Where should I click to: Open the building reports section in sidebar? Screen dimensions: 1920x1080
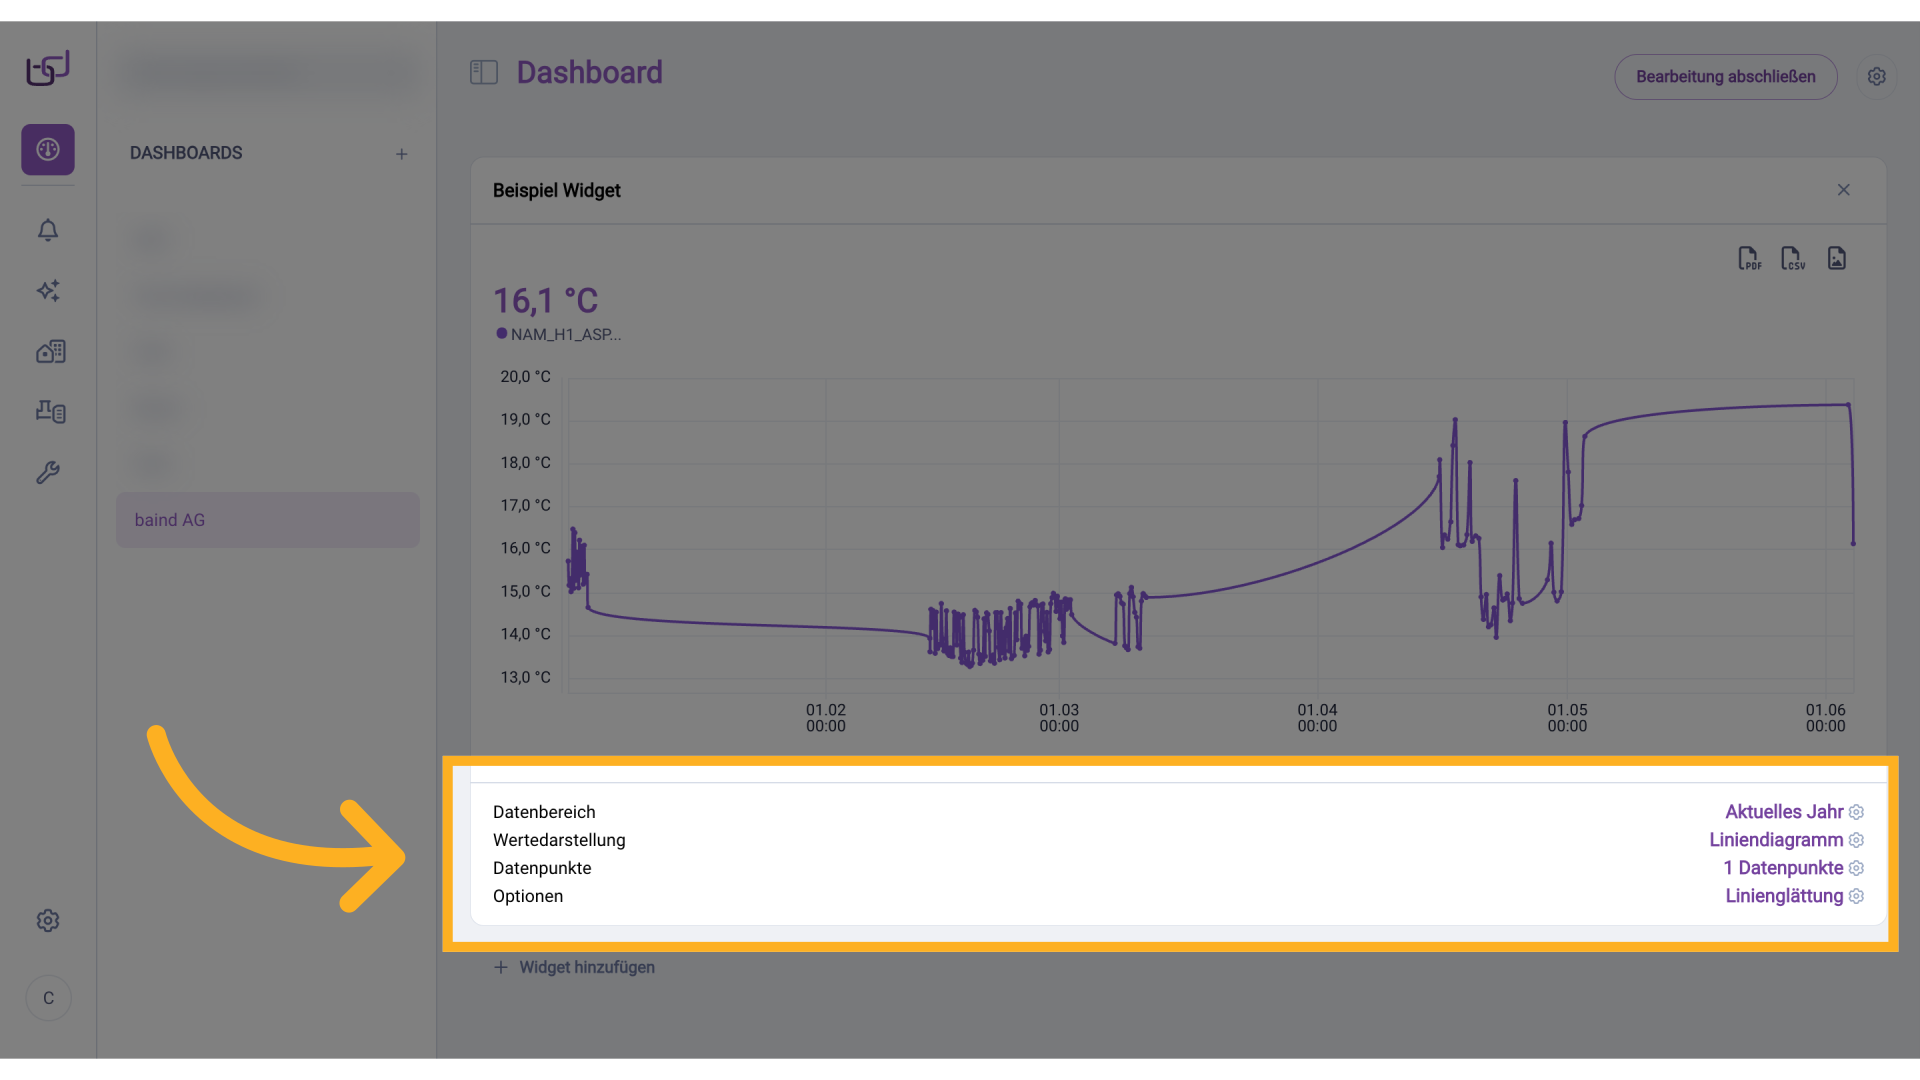pyautogui.click(x=49, y=351)
